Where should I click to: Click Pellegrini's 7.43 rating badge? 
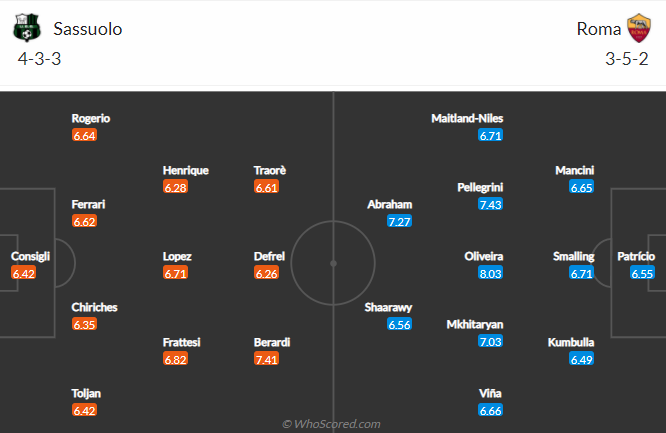tap(491, 205)
